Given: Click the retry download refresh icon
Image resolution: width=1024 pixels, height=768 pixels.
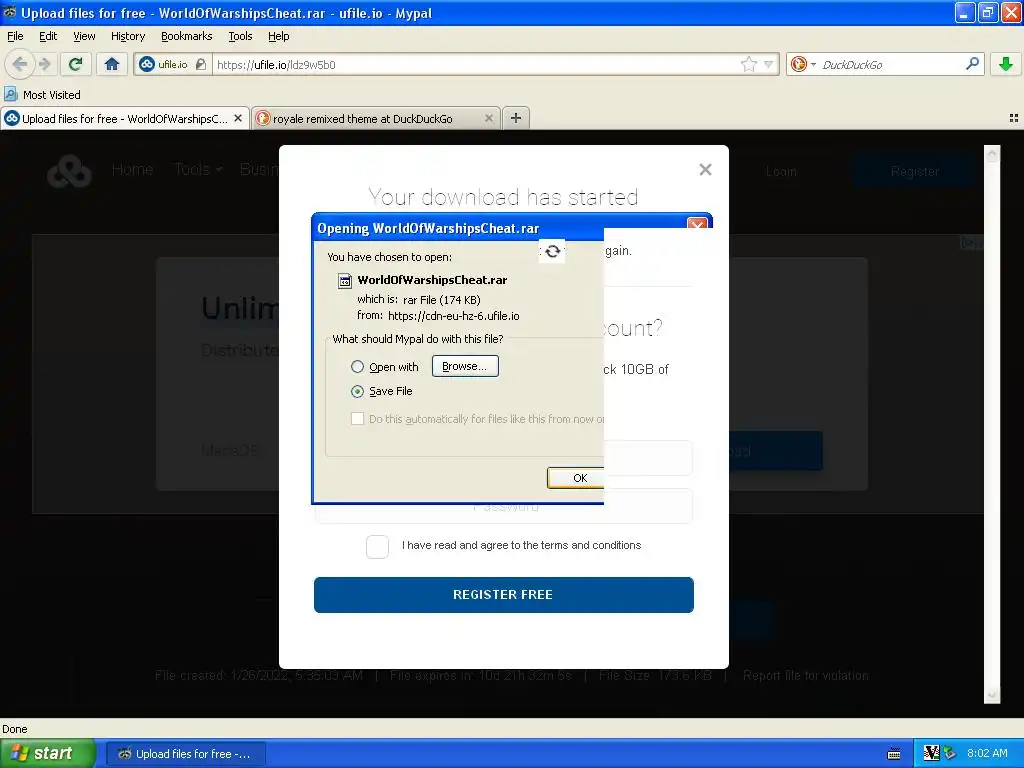Looking at the screenshot, I should pyautogui.click(x=552, y=251).
